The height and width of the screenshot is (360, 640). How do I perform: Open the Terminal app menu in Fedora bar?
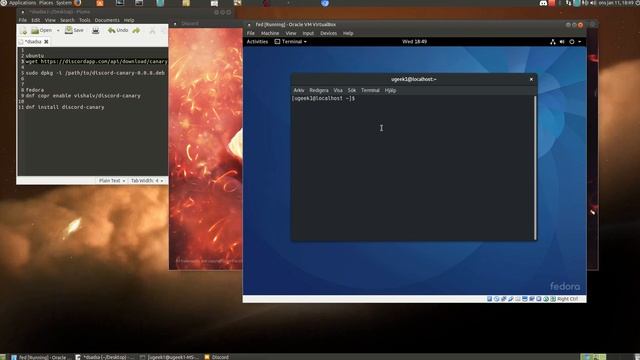tap(291, 42)
